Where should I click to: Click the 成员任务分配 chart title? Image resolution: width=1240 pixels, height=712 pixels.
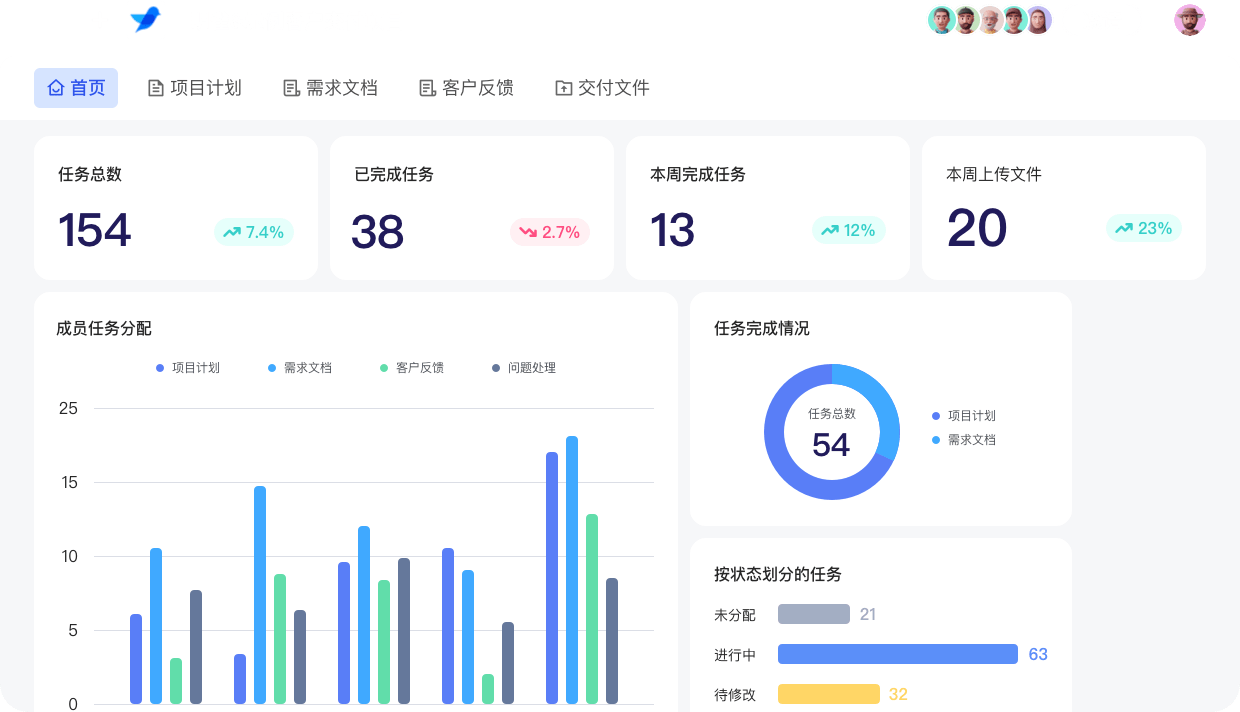[x=104, y=328]
